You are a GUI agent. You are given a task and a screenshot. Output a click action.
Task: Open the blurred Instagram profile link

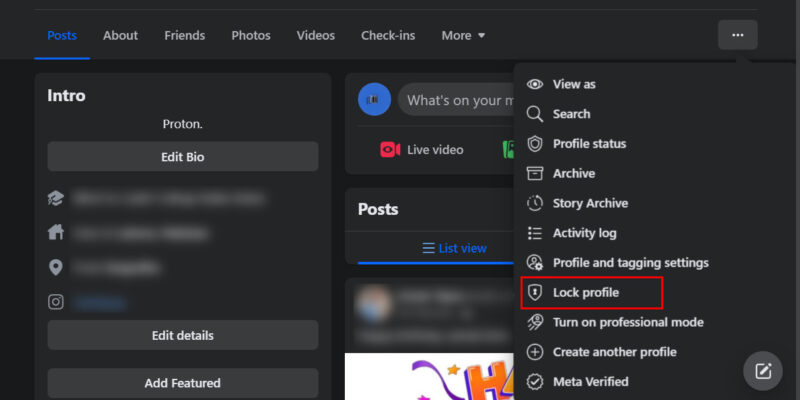pos(100,303)
